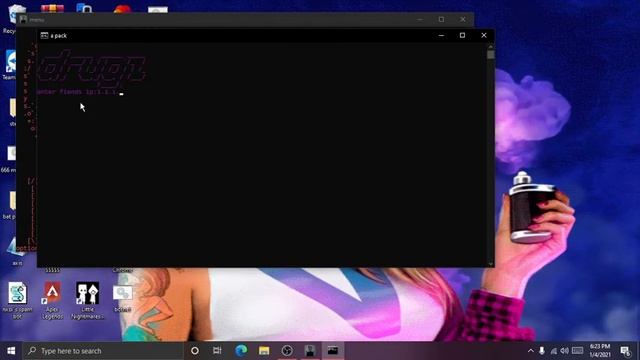The image size is (640, 360).
Task: Launch Microsoft Edge from the taskbar
Action: point(241,351)
